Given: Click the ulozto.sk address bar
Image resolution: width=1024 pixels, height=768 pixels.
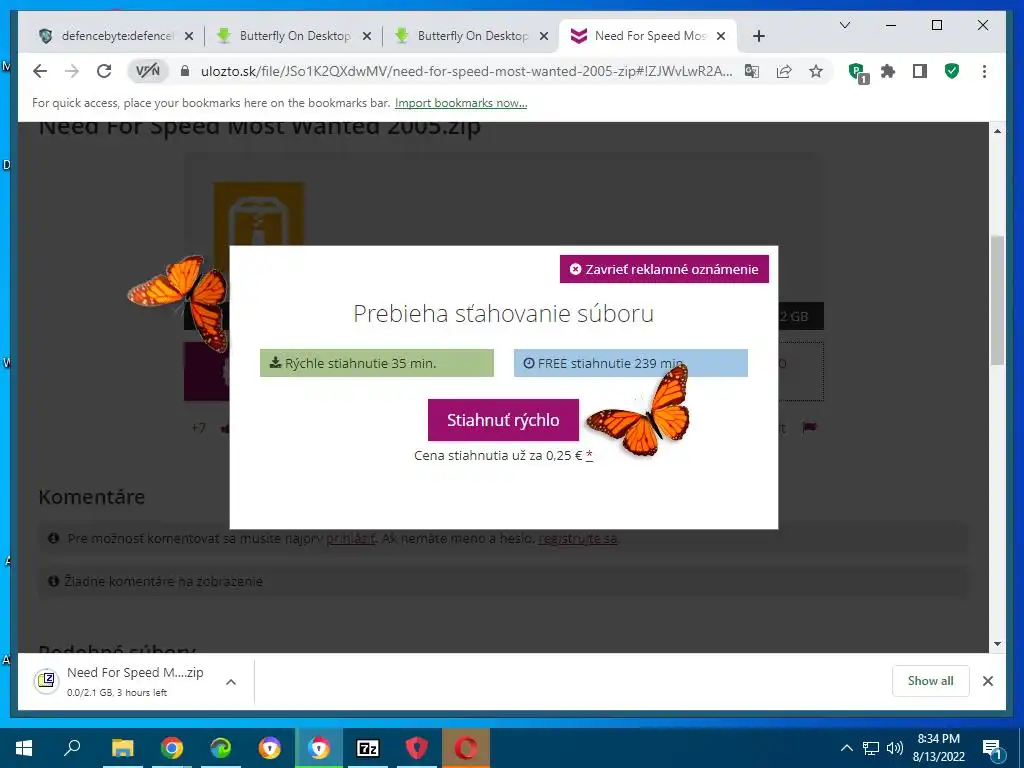Looking at the screenshot, I should (x=466, y=71).
